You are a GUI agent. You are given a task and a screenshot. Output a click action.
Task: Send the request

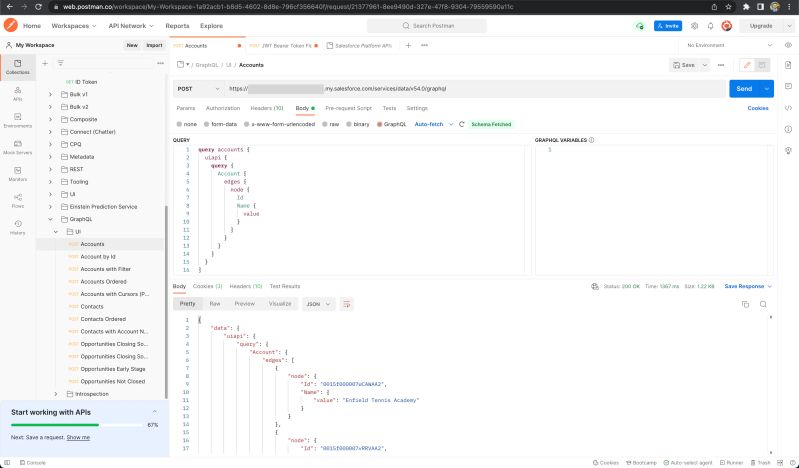point(744,89)
